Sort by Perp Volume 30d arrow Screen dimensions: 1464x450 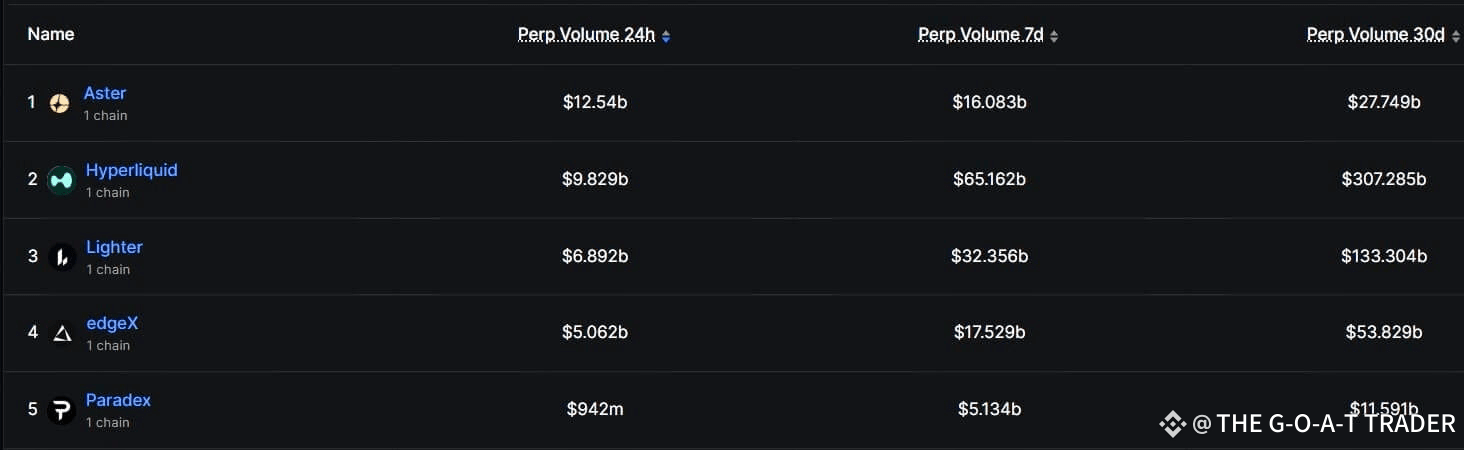[1456, 36]
